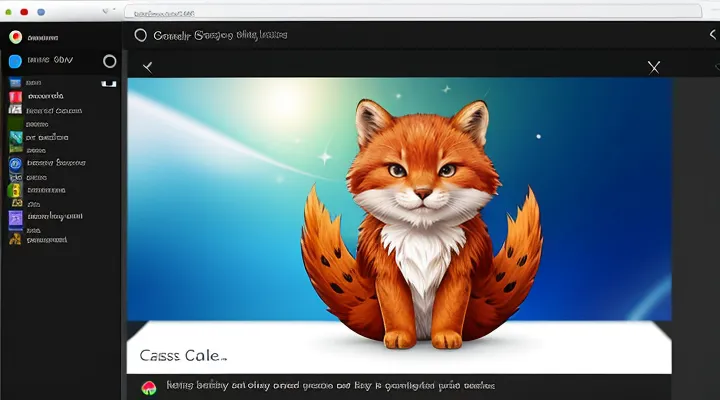Select the blue round icon mid-sidebar
This screenshot has height=400, width=720.
click(15, 163)
